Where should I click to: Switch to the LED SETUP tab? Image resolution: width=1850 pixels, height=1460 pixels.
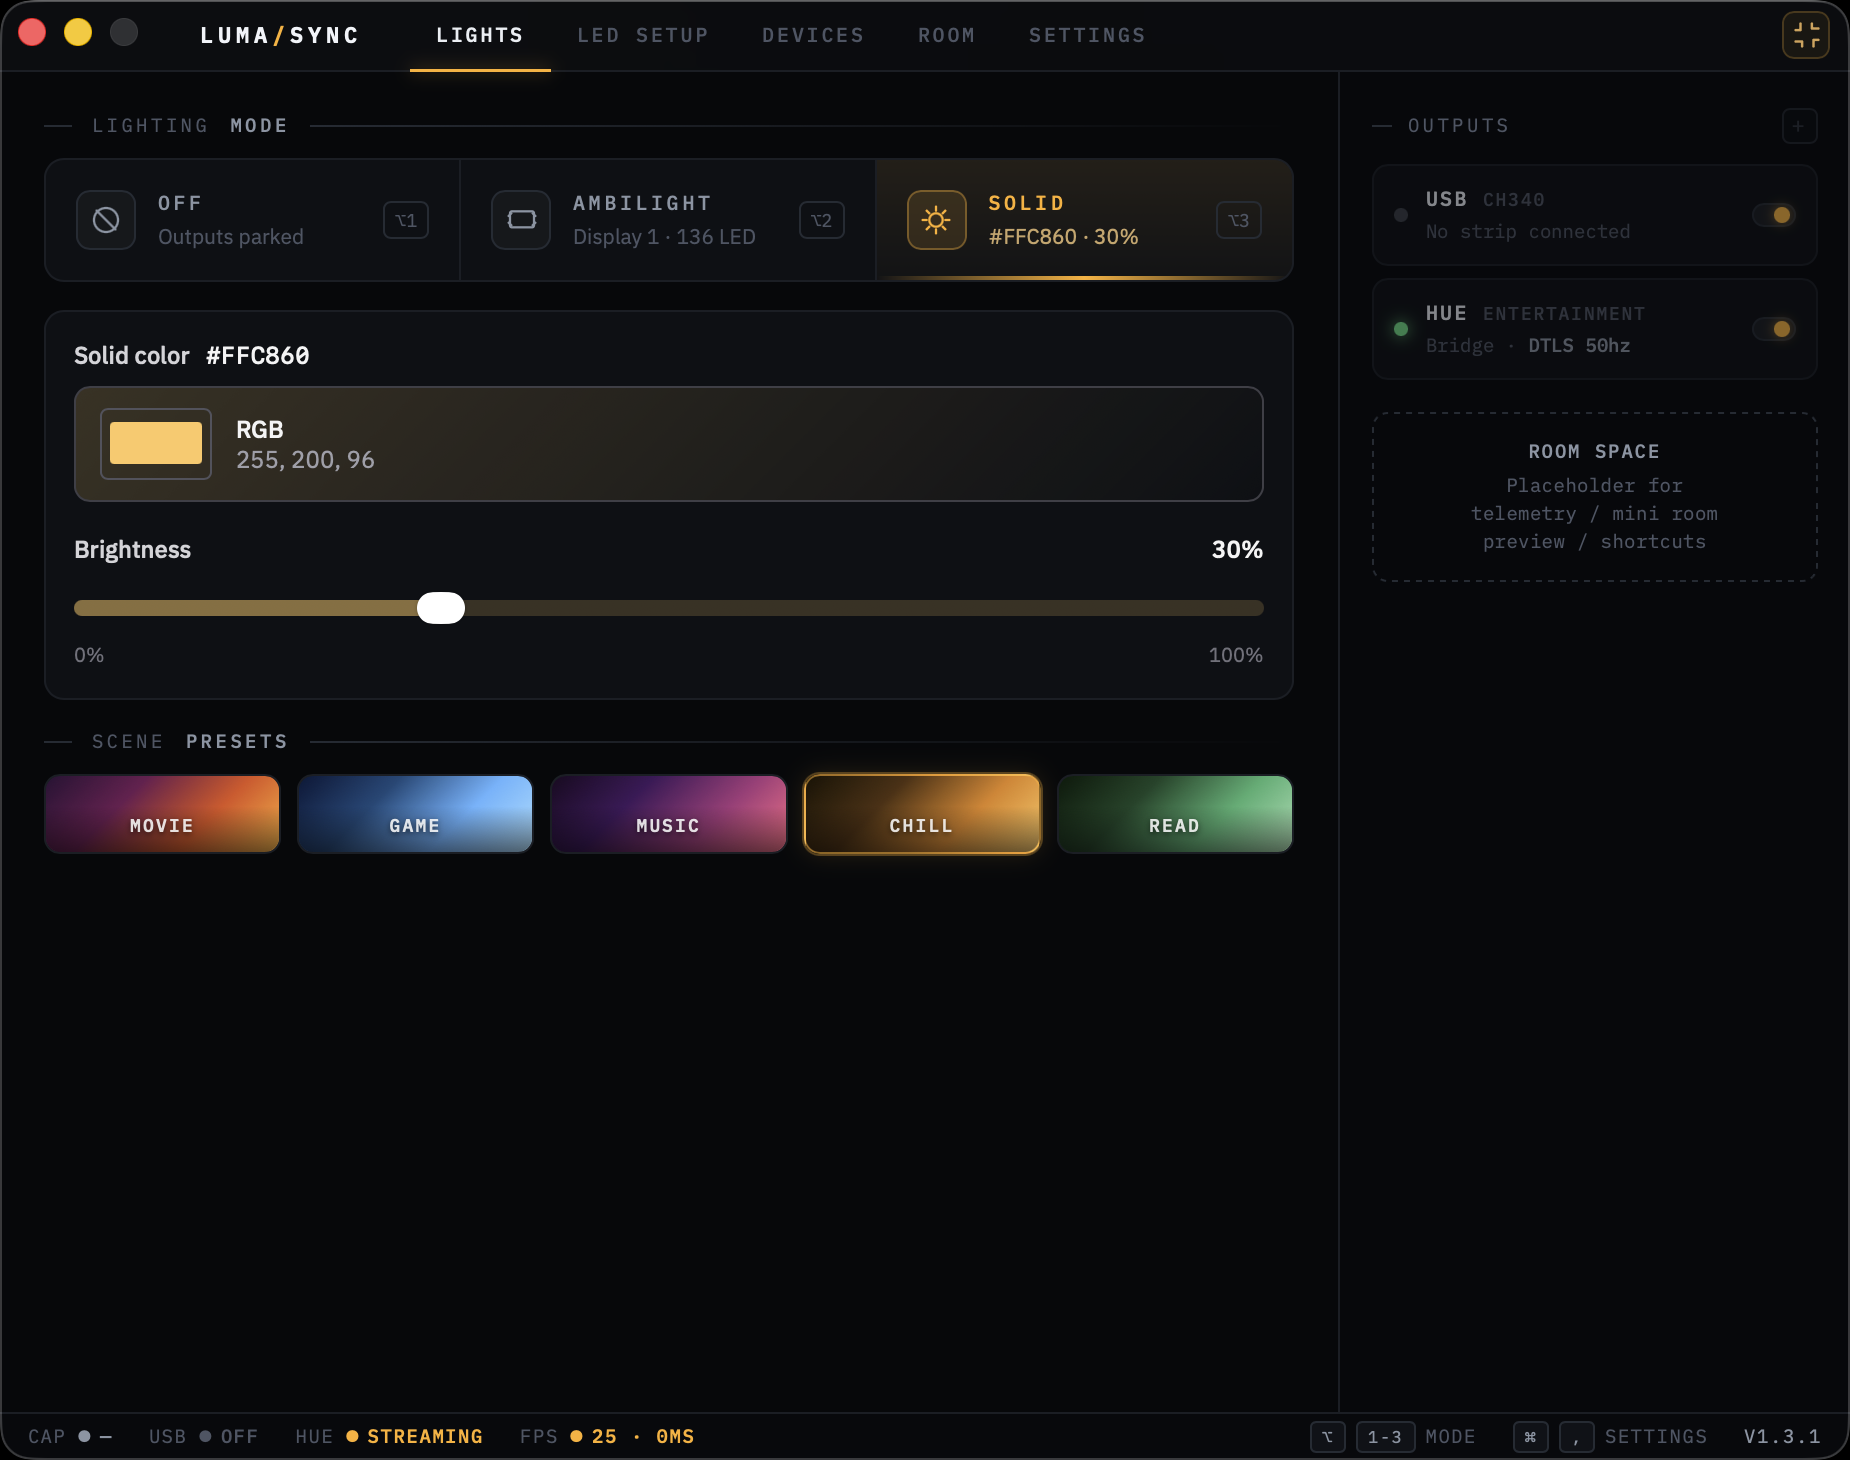642,35
